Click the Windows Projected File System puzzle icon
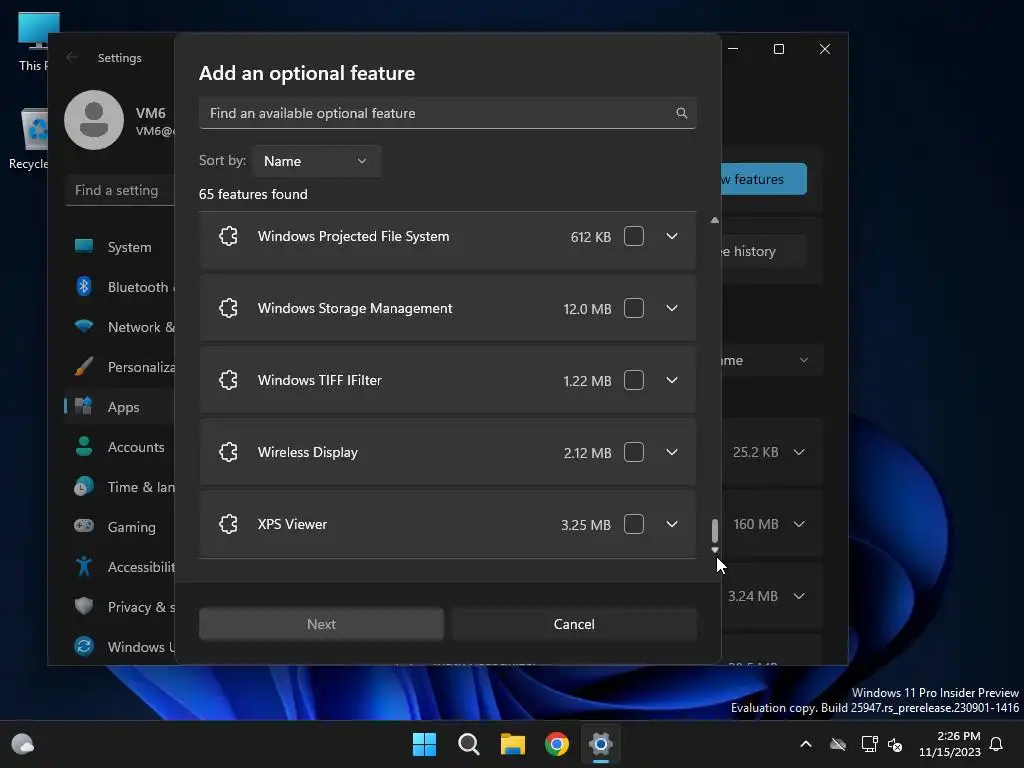 (228, 236)
